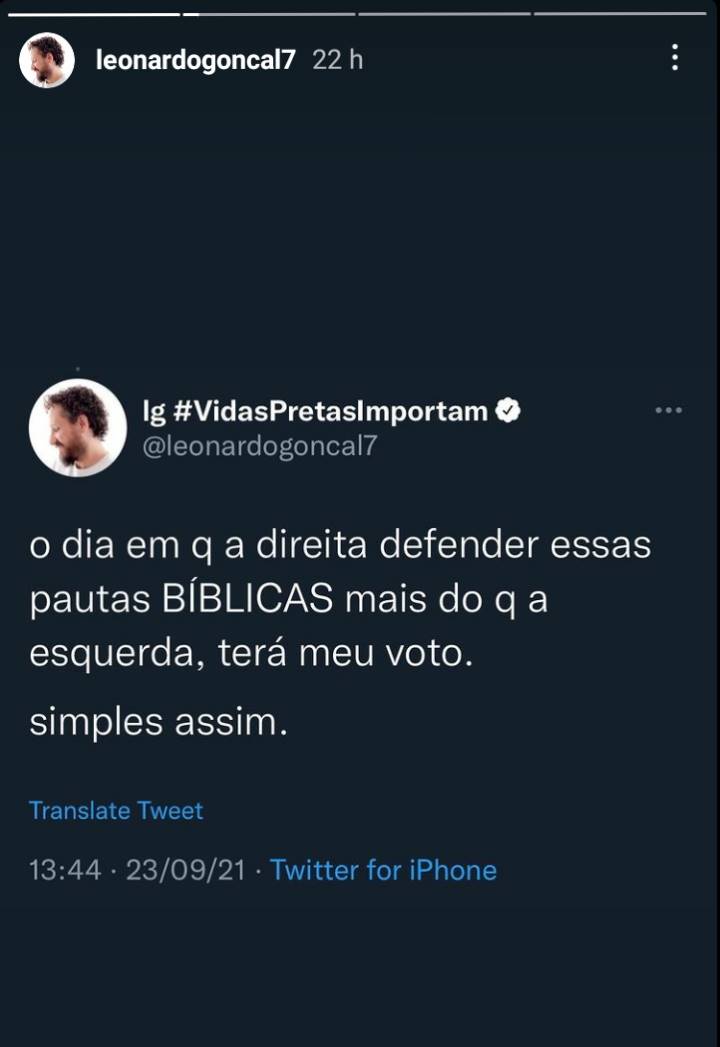Jump to the second story progress segment
Screen dimensions: 720x1047
pos(270,14)
